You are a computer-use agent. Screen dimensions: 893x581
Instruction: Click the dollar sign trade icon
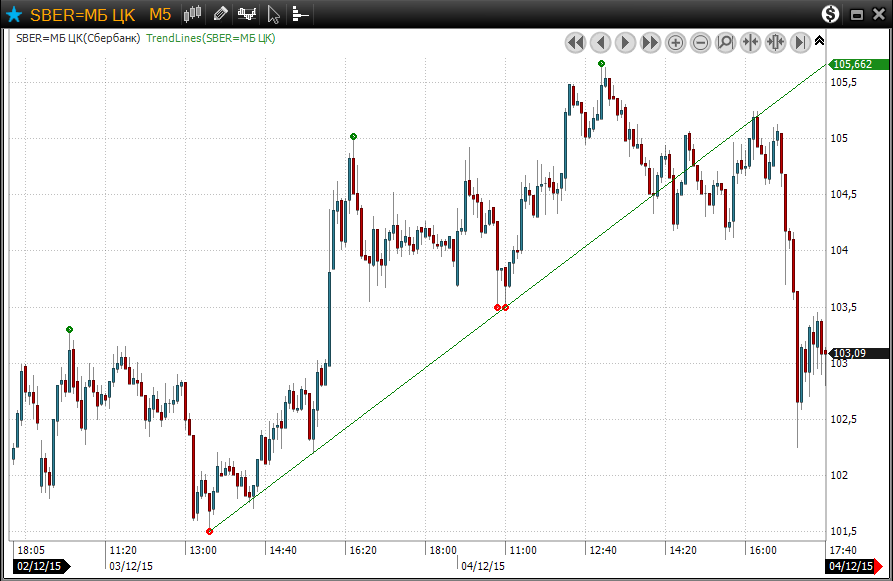coord(831,14)
